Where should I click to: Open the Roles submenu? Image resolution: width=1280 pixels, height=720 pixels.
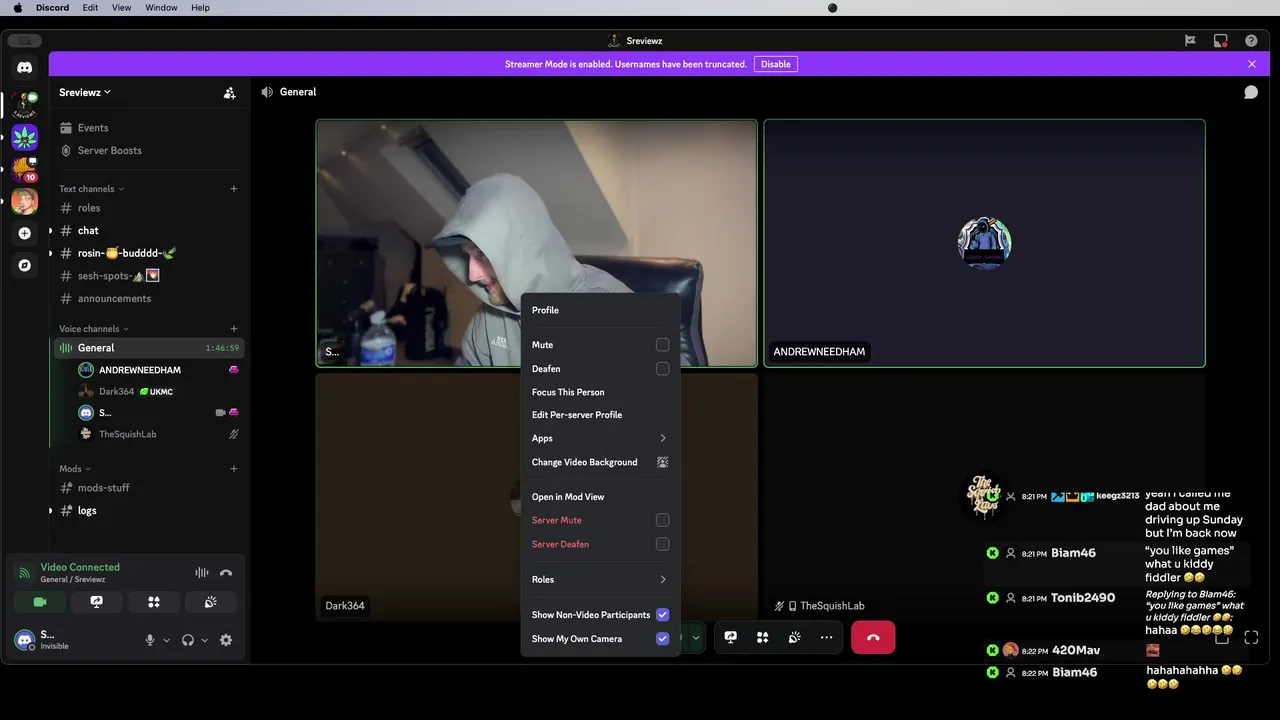click(x=600, y=580)
